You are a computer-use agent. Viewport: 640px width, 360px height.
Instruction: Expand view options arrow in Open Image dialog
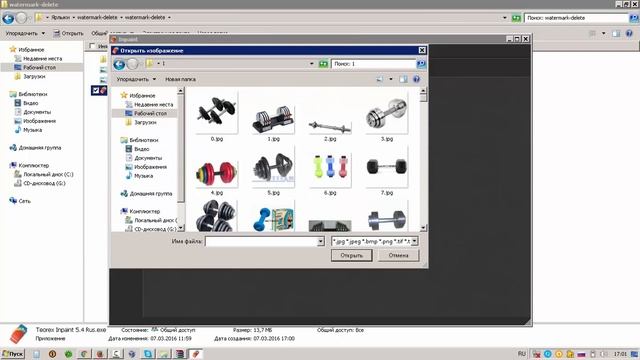coord(391,79)
